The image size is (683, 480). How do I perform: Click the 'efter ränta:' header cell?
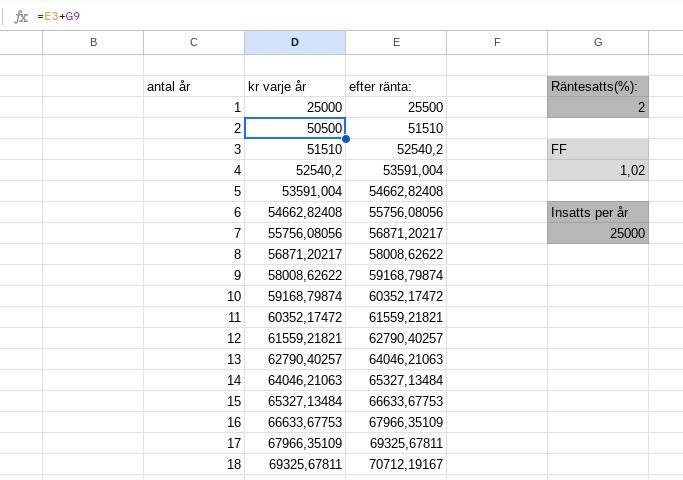tap(396, 86)
